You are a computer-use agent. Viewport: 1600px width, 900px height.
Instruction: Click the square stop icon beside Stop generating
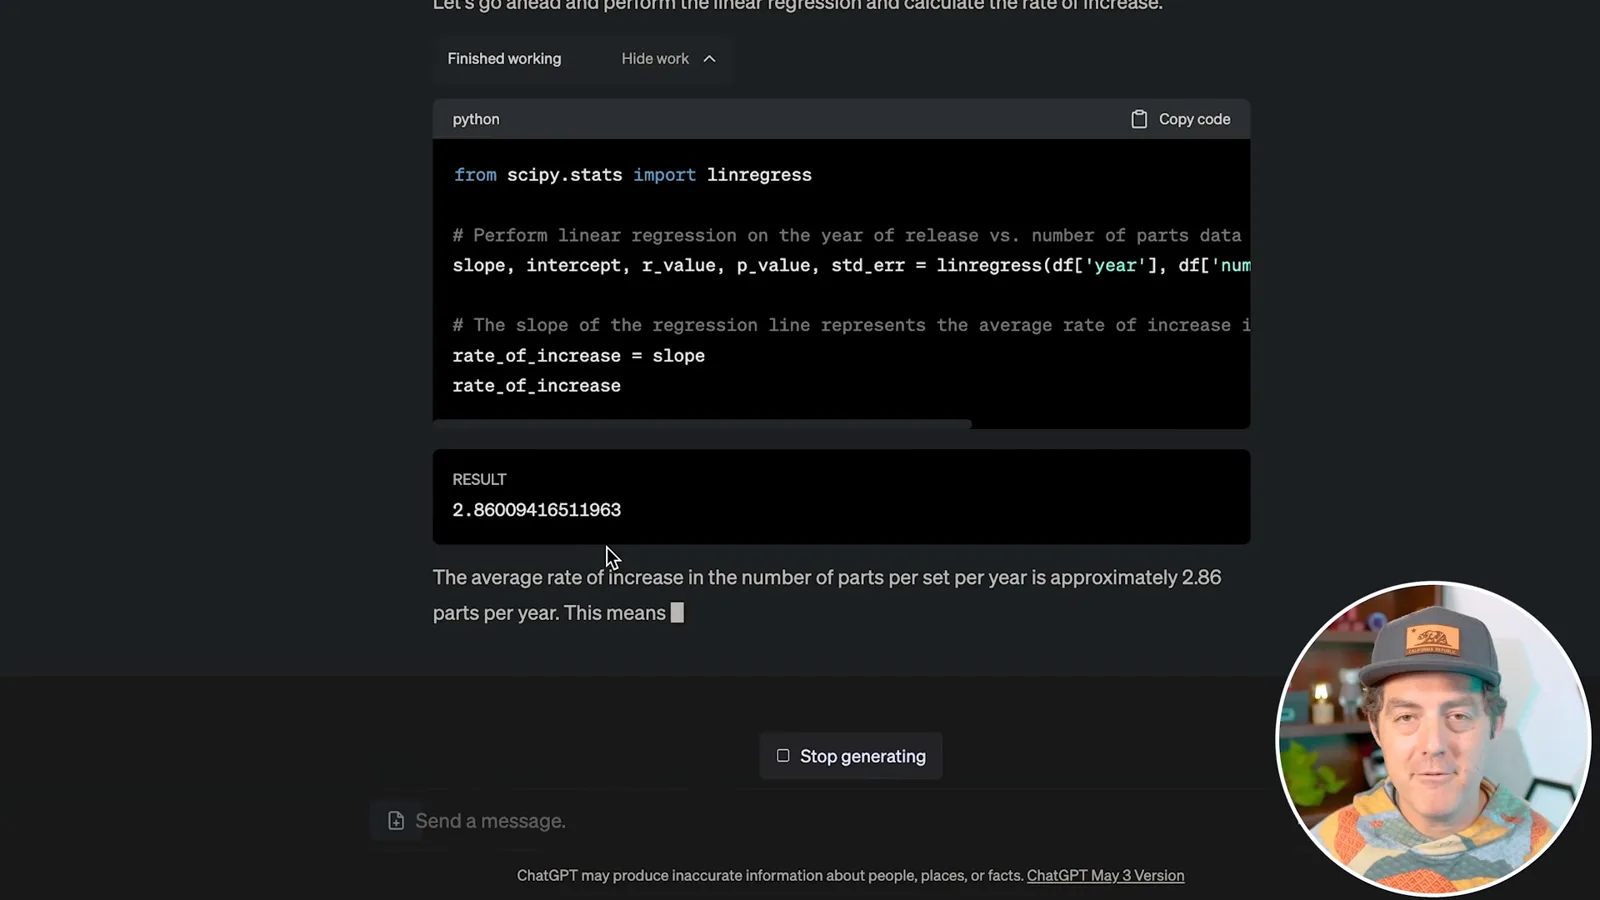[x=783, y=756]
